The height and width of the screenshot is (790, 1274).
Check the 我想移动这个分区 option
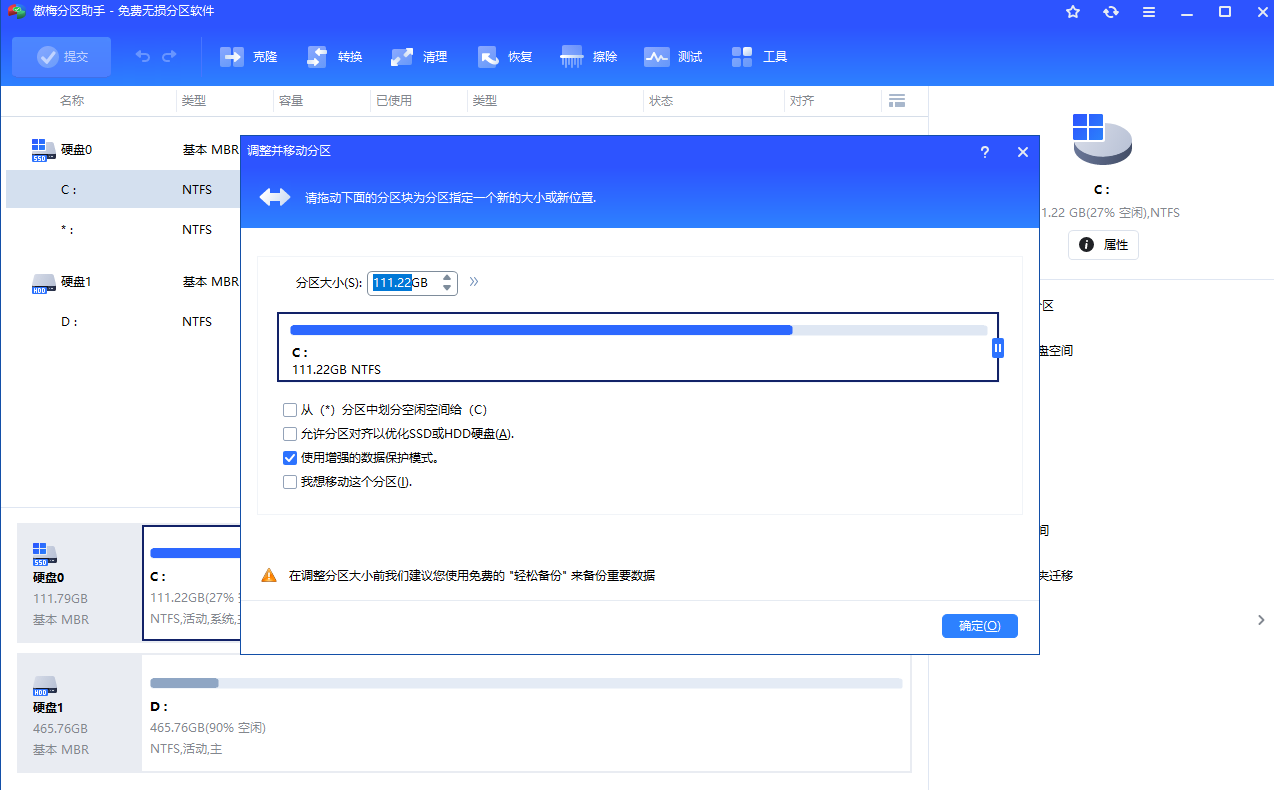tap(289, 481)
